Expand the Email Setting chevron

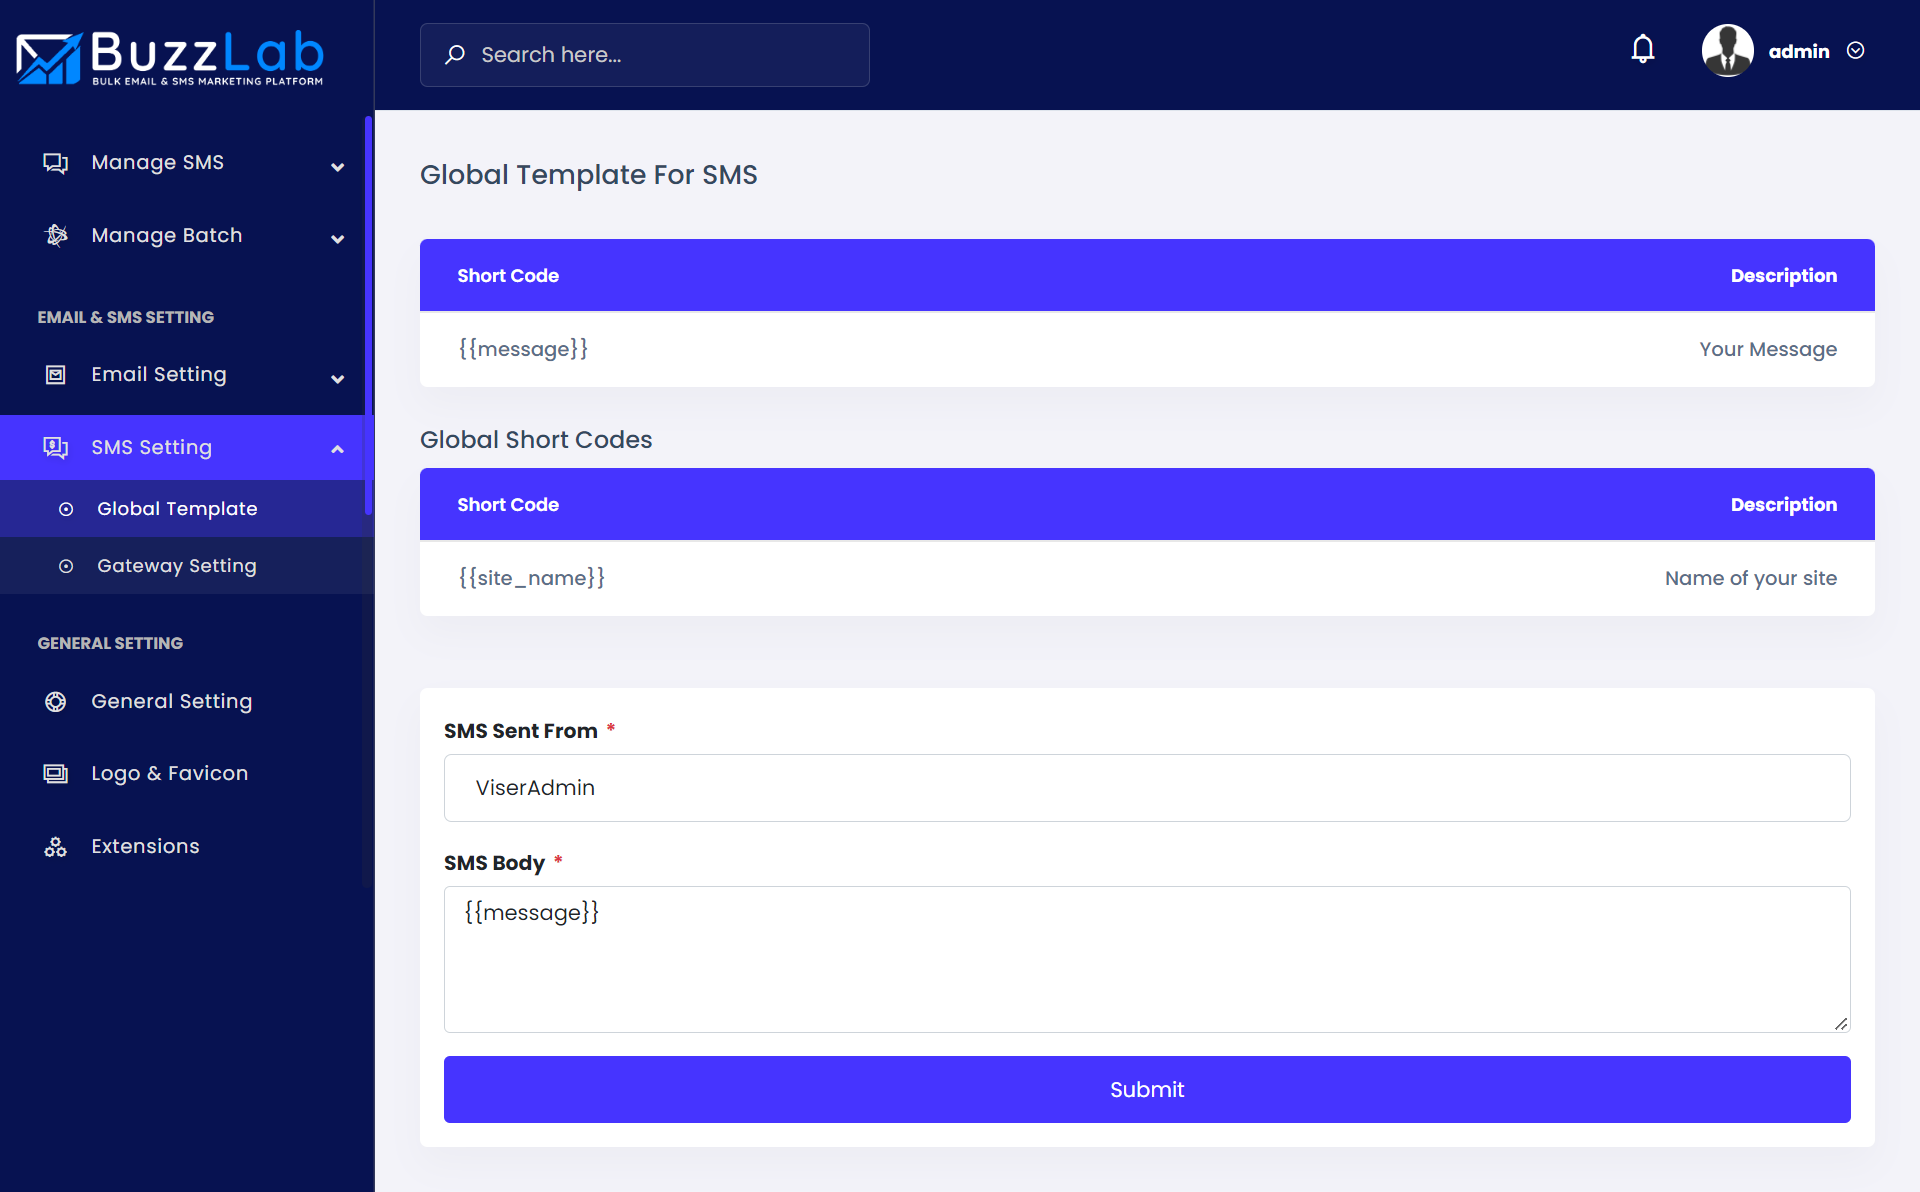pyautogui.click(x=337, y=379)
